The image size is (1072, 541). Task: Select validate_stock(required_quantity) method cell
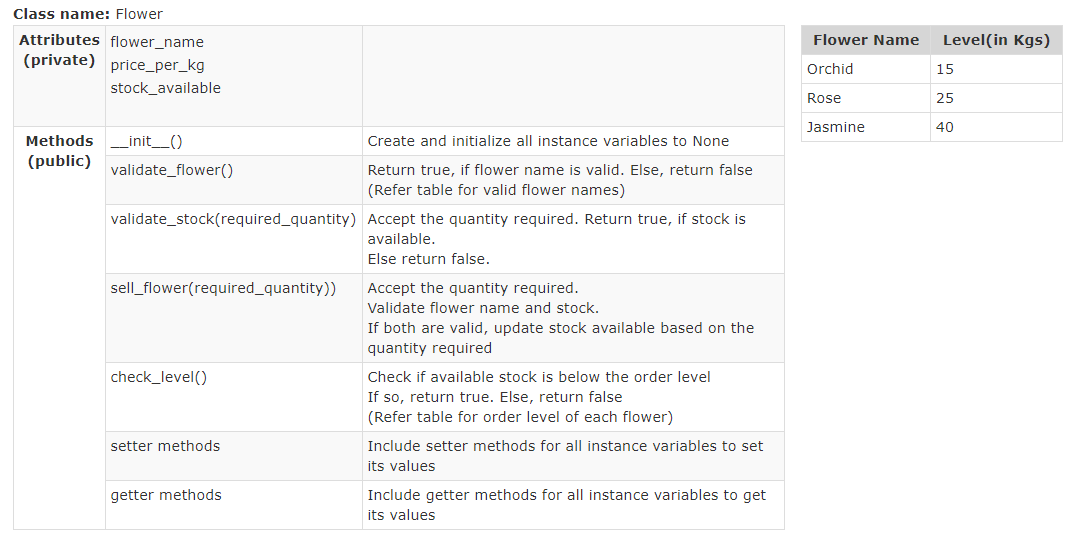pos(234,239)
